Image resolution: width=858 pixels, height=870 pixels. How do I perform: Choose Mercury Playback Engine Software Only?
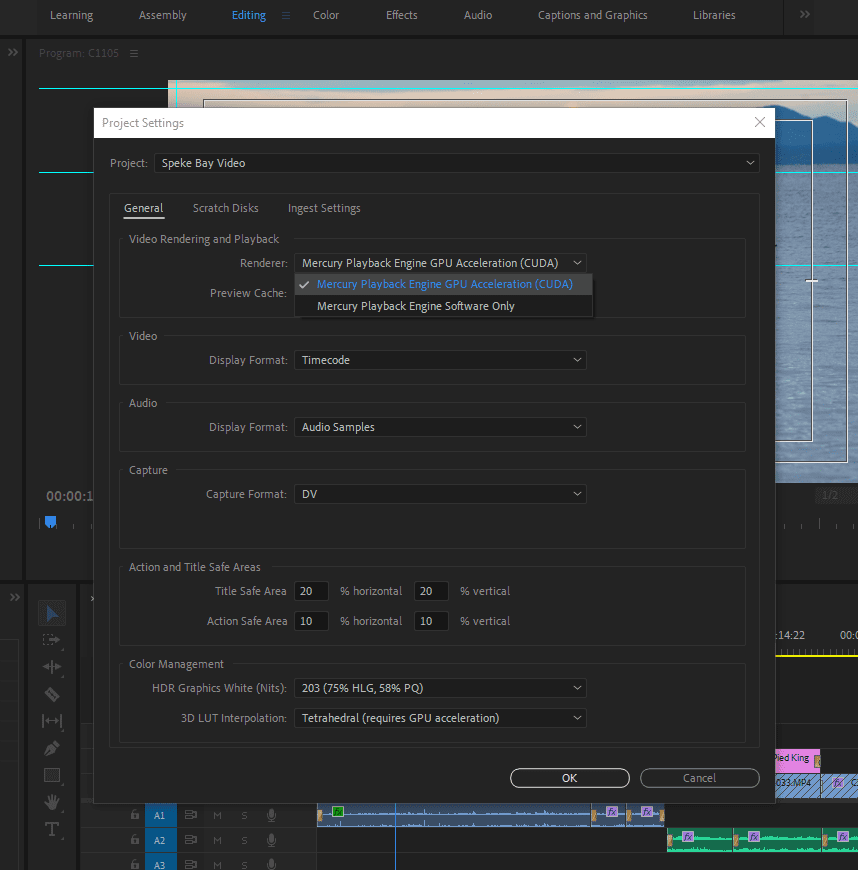(x=443, y=306)
